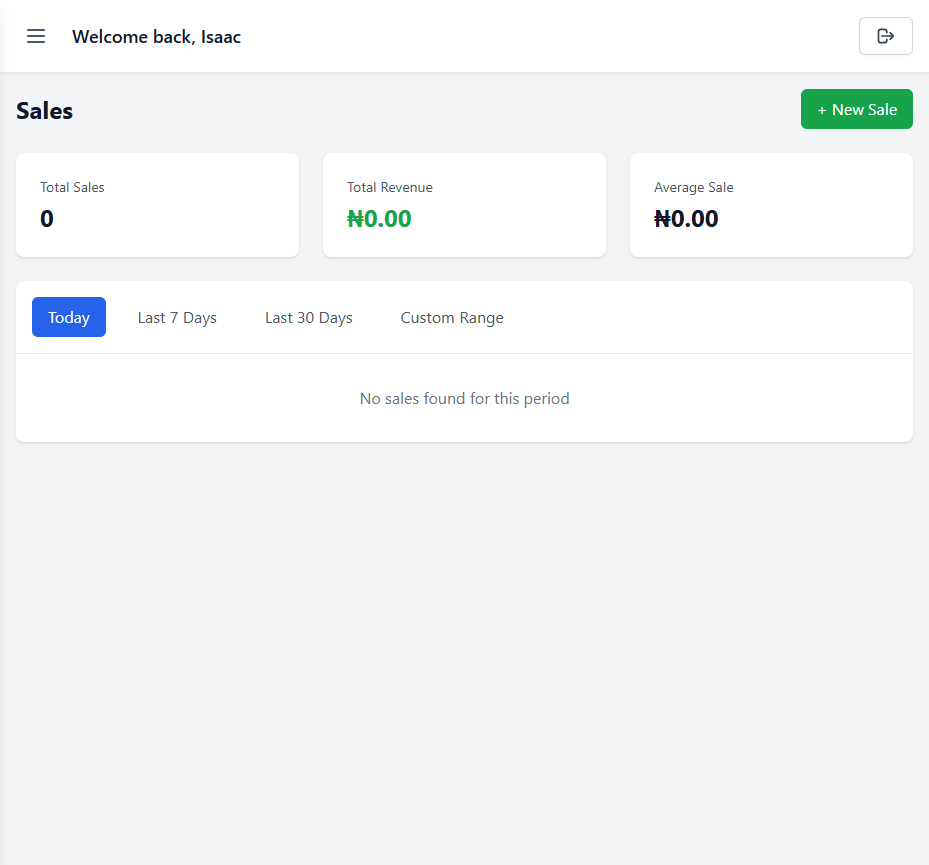Click the Total Sales summary card
Image resolution: width=929 pixels, height=865 pixels.
click(x=157, y=205)
